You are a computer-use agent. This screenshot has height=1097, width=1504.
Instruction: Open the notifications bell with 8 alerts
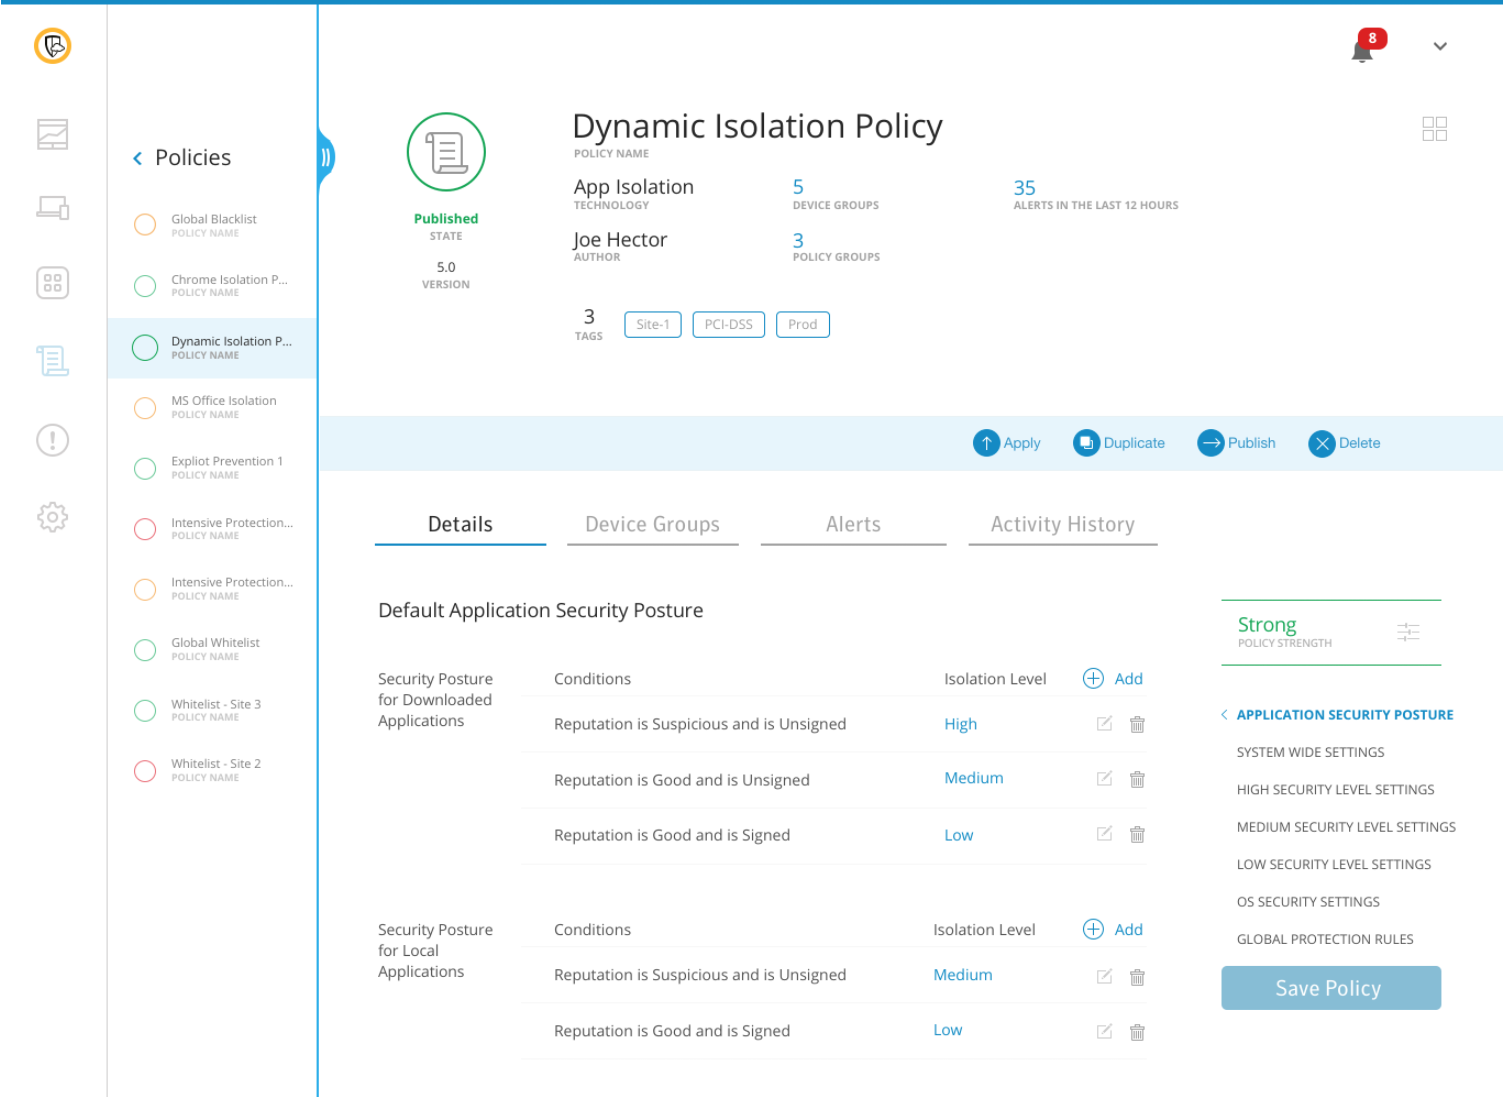1362,48
